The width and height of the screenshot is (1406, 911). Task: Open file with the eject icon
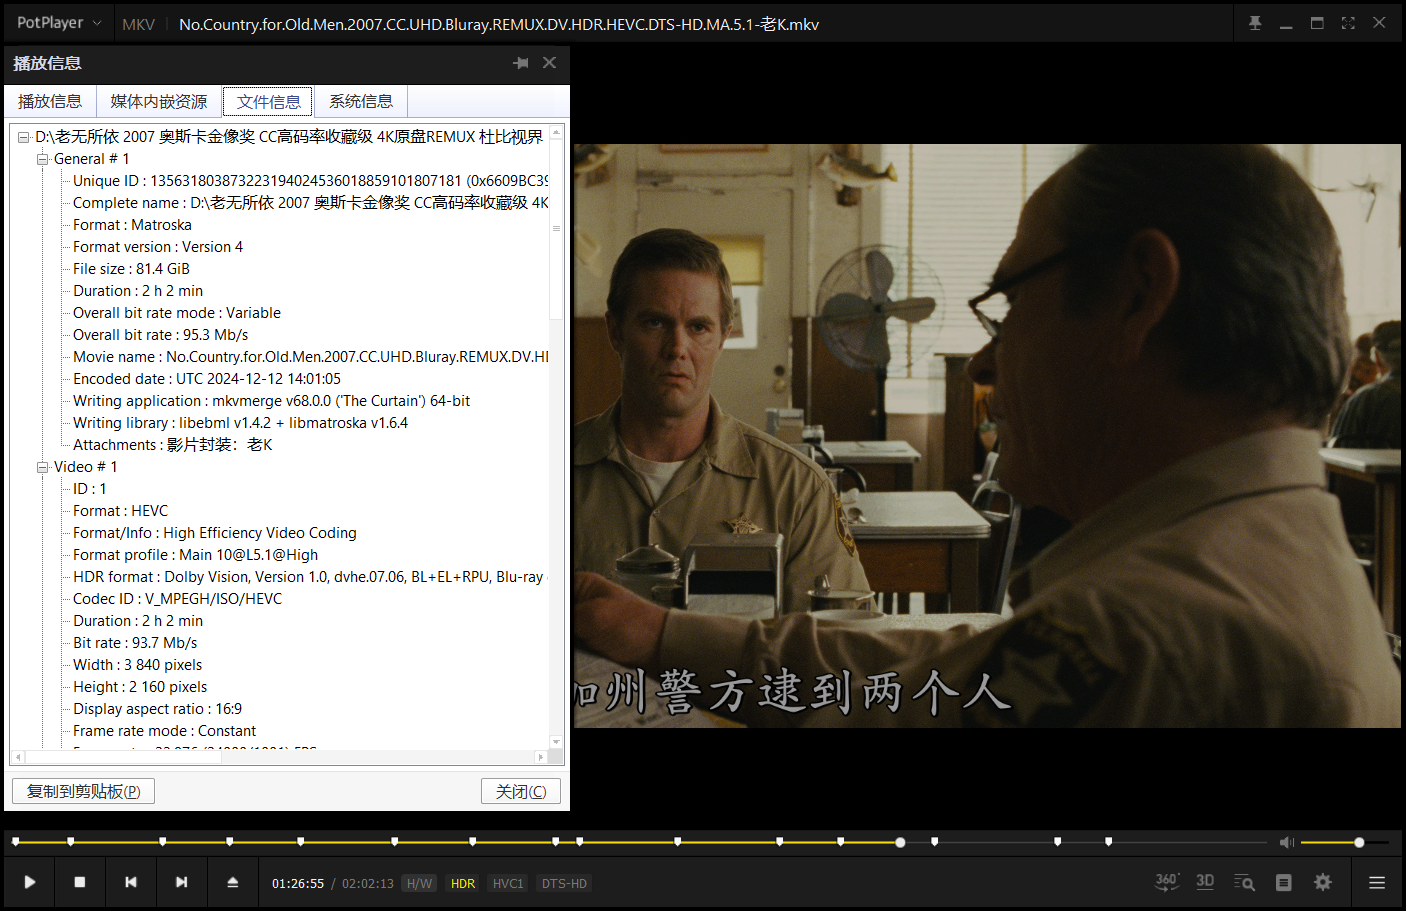(x=232, y=882)
